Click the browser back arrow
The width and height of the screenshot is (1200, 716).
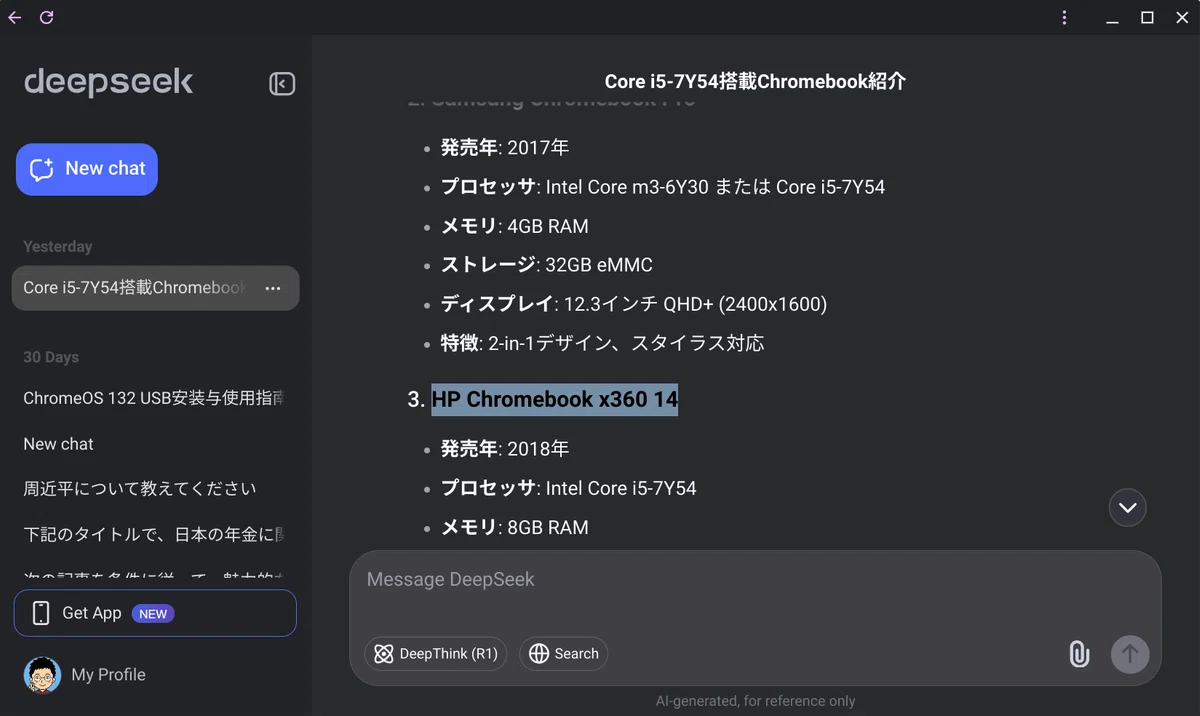[14, 17]
